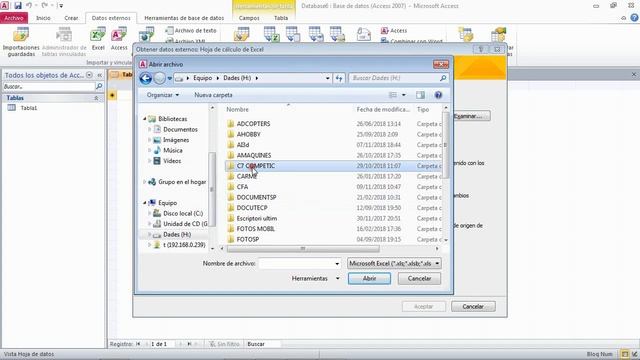
Task: Select Documentos in the navigation tree
Action: (x=180, y=129)
